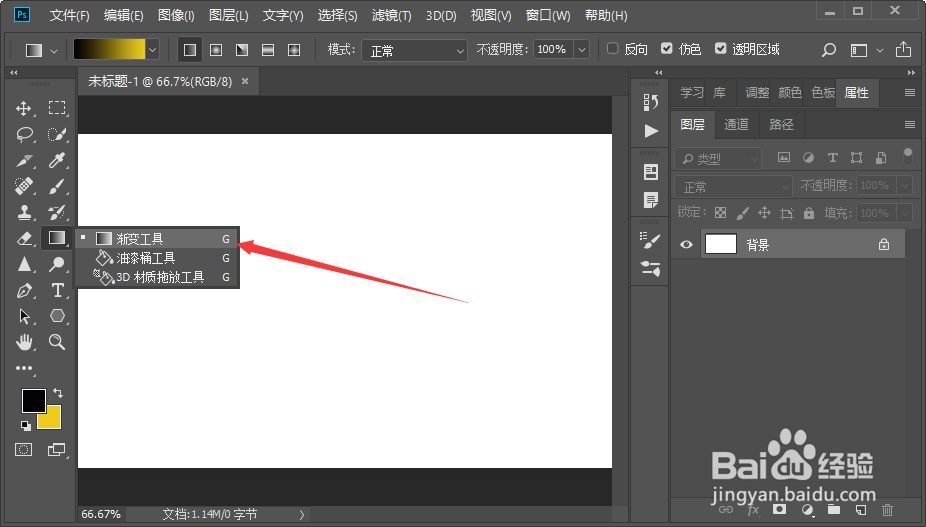
Task: Open the Layers panel flyout menu
Action: (909, 124)
